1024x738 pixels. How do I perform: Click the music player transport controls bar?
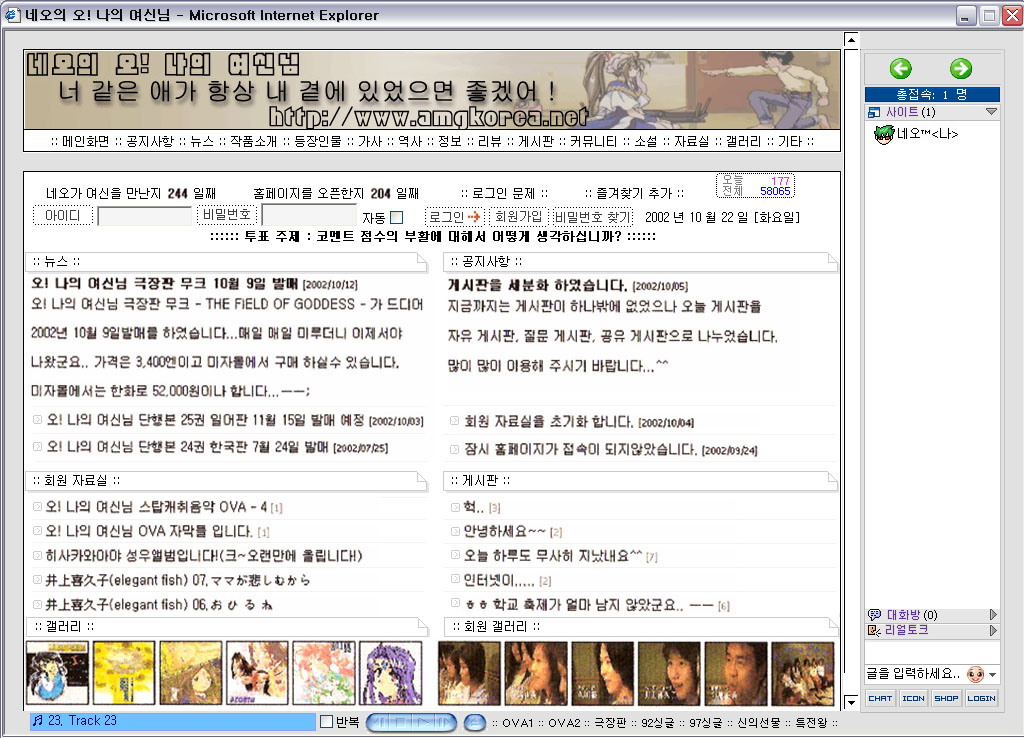[411, 722]
